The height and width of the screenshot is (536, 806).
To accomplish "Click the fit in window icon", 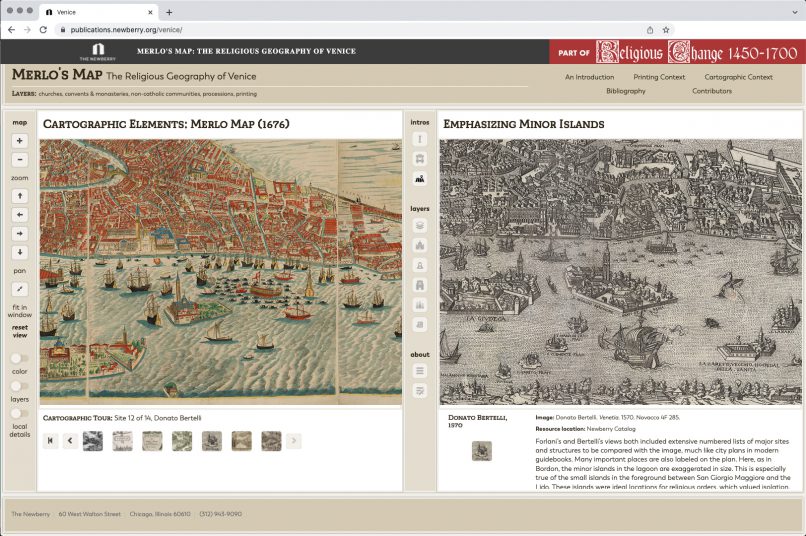I will point(20,288).
